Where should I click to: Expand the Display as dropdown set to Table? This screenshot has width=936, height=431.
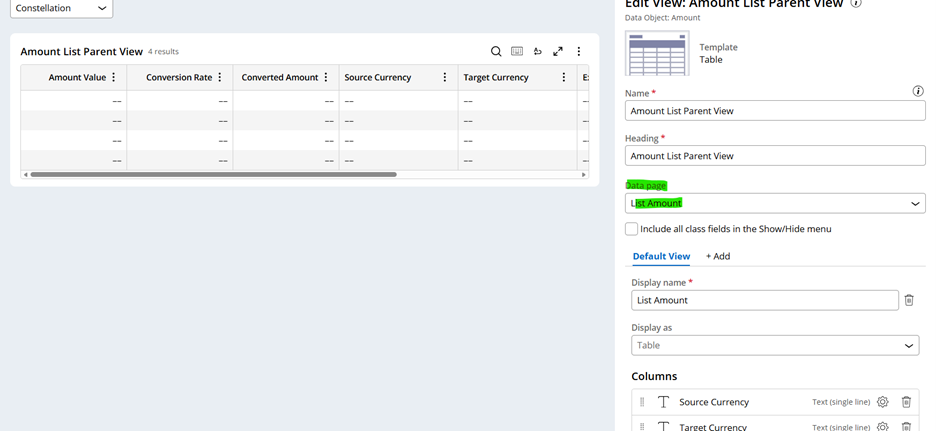click(x=775, y=345)
